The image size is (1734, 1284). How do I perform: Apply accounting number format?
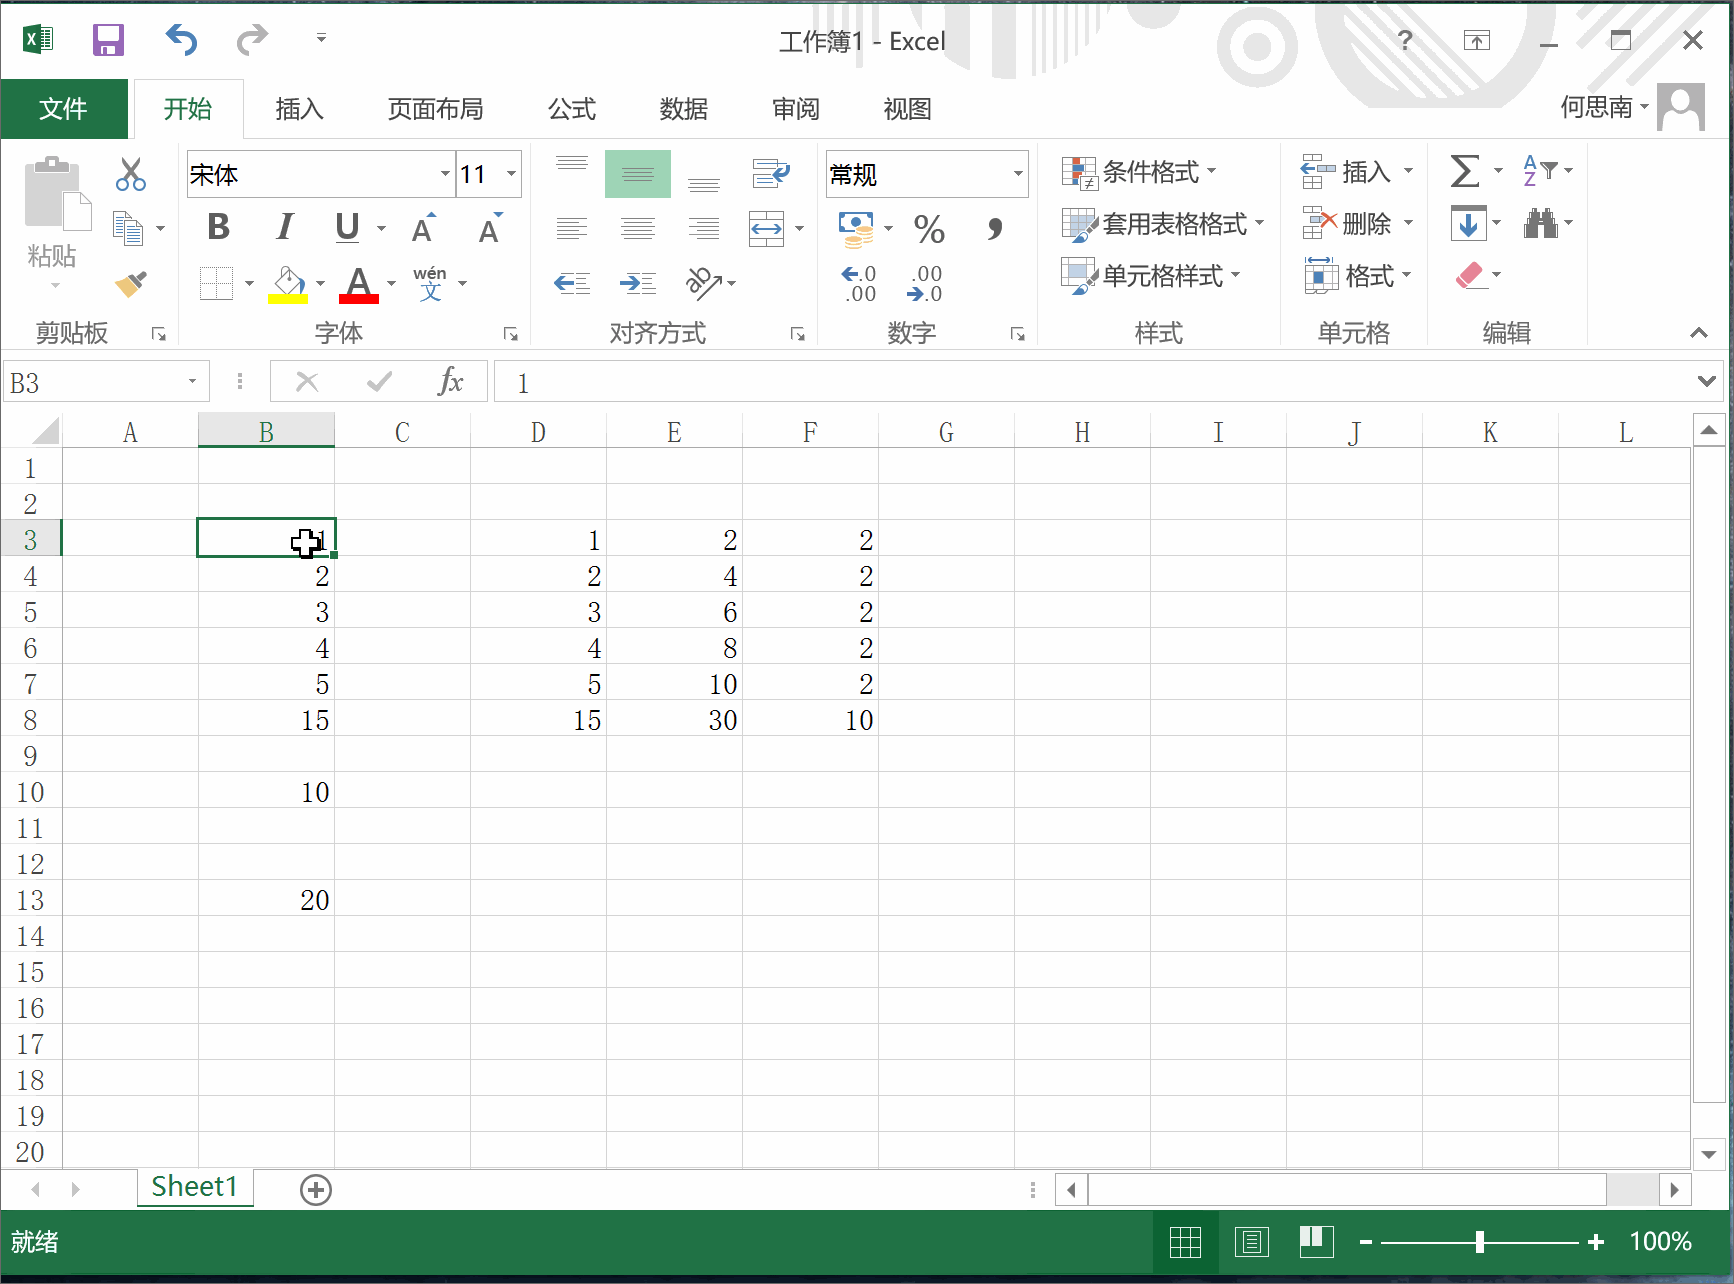[x=856, y=229]
